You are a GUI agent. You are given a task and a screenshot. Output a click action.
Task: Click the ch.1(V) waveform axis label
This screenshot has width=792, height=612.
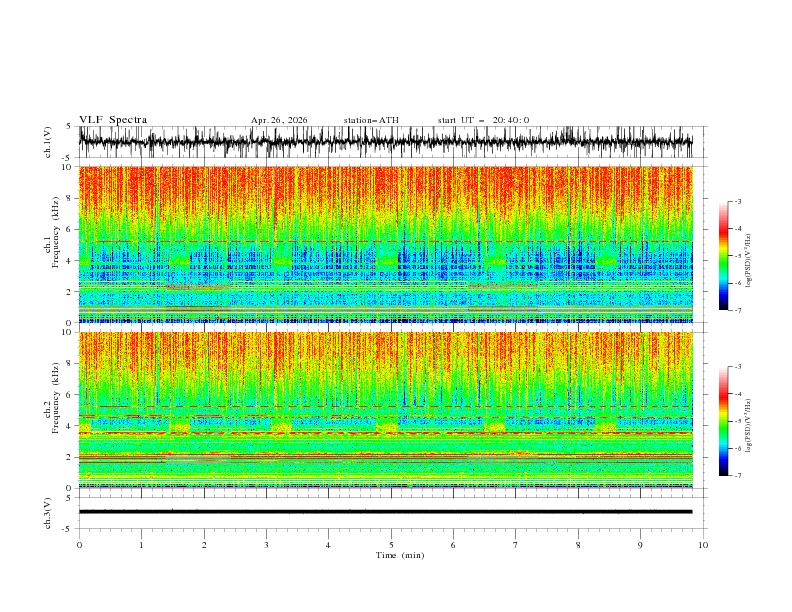pos(48,142)
